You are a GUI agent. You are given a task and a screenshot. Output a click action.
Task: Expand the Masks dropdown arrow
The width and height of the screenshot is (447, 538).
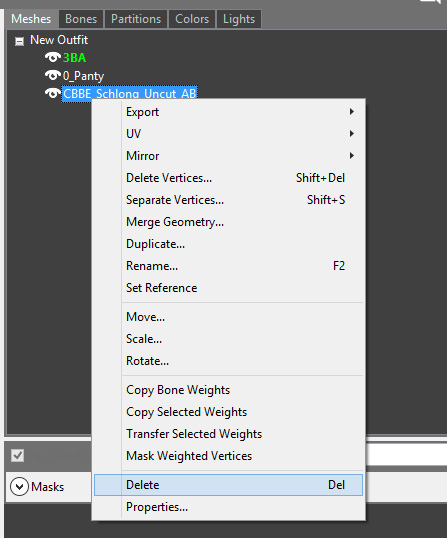[x=19, y=487]
